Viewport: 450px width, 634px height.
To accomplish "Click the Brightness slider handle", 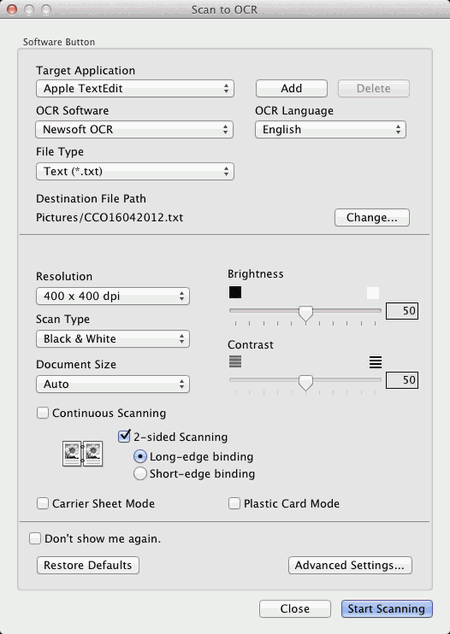I will point(306,313).
